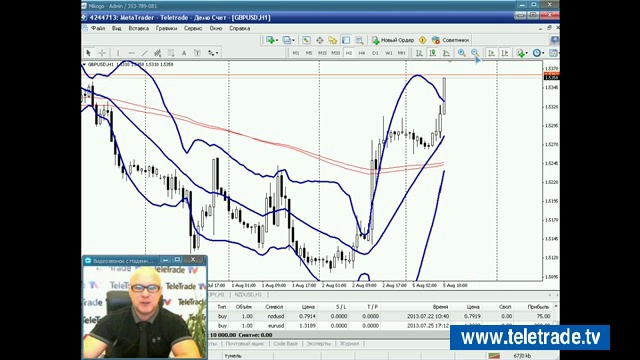Select the equidistant channel tool
The height and width of the screenshot is (360, 640).
(158, 53)
